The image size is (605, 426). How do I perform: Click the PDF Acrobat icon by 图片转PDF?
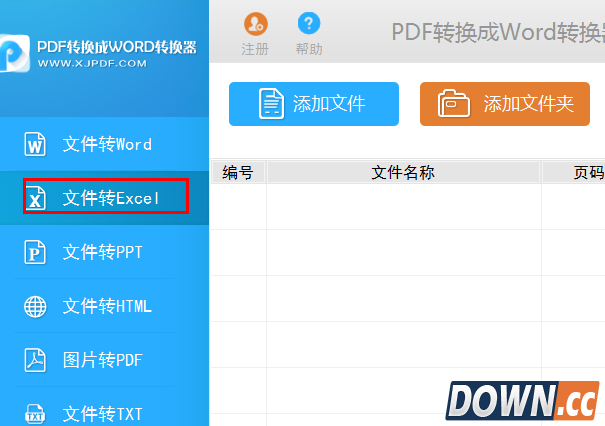pos(35,360)
